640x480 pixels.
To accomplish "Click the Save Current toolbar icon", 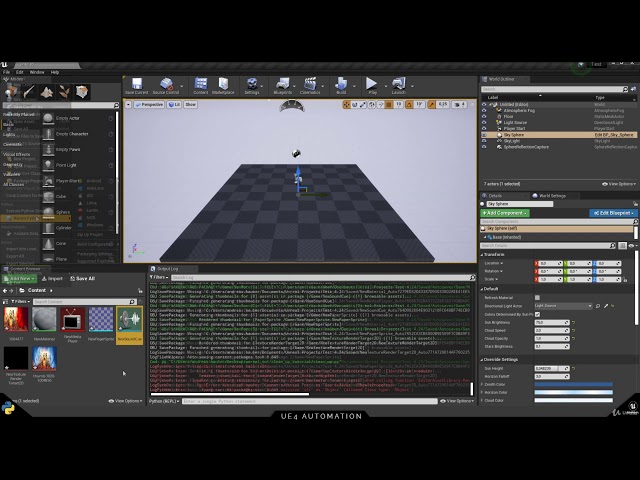I will tap(136, 84).
